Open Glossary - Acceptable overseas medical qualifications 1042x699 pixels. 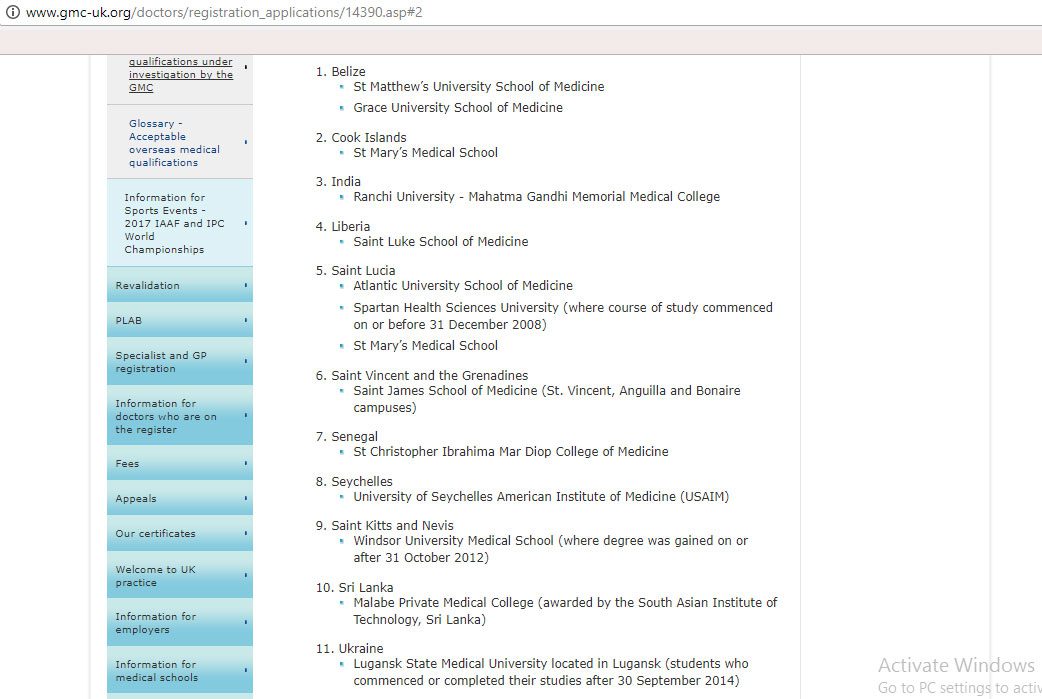pyautogui.click(x=173, y=143)
